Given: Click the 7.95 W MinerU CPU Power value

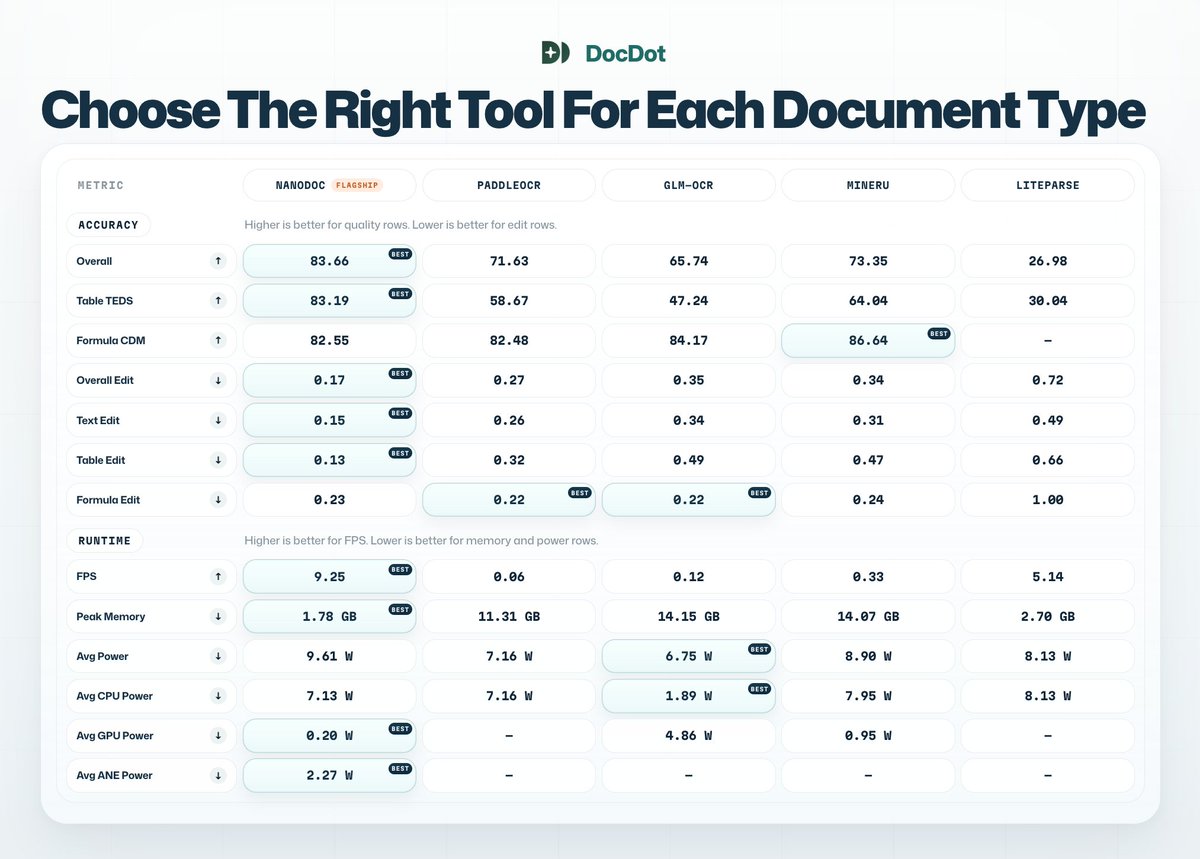Looking at the screenshot, I should [868, 696].
